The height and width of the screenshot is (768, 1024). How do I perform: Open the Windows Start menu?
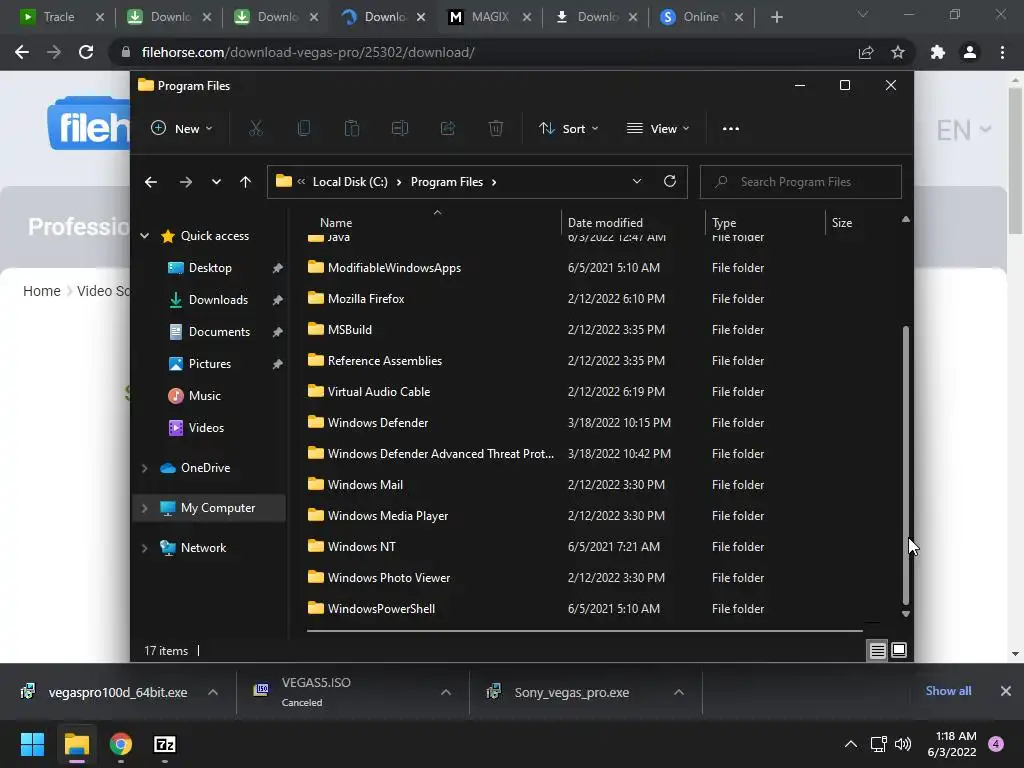(32, 744)
